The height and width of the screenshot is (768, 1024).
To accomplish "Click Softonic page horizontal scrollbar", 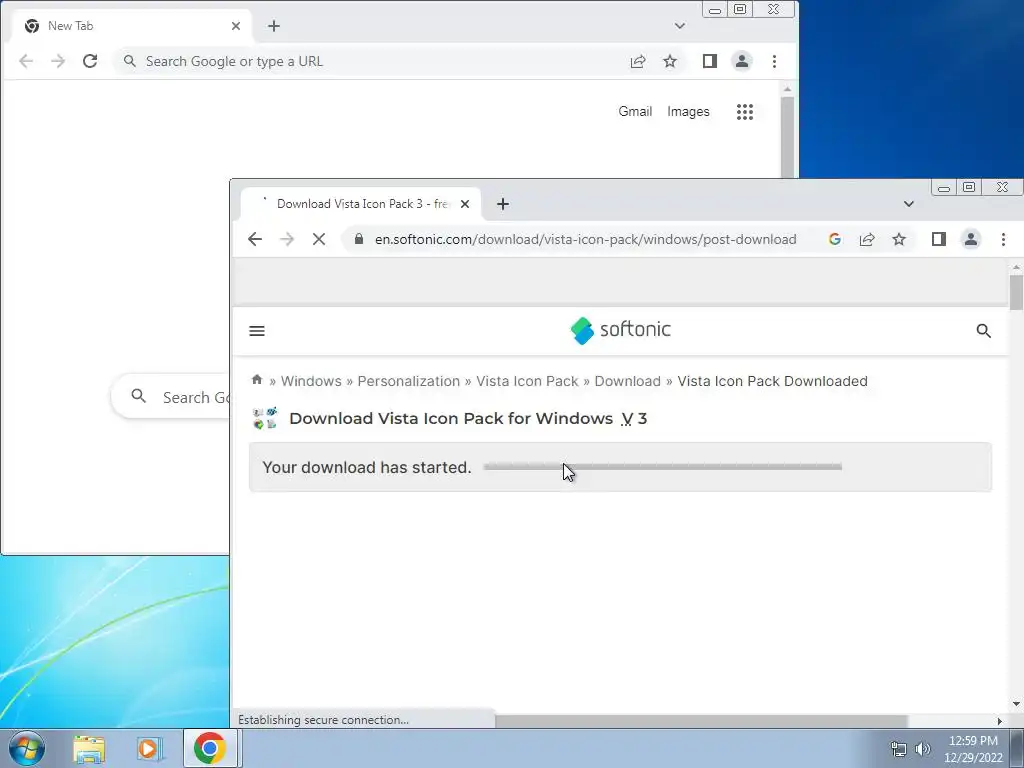I will (701, 721).
